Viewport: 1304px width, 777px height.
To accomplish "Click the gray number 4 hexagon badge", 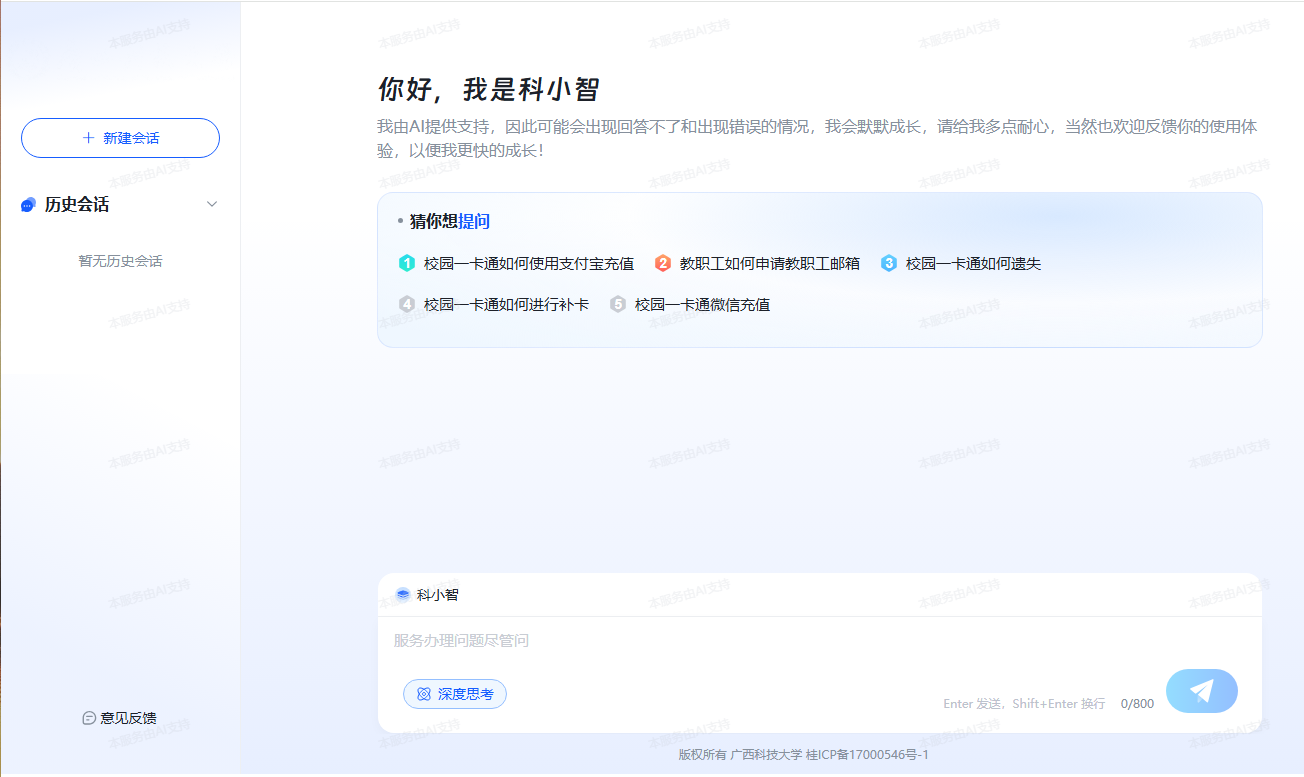I will point(407,304).
